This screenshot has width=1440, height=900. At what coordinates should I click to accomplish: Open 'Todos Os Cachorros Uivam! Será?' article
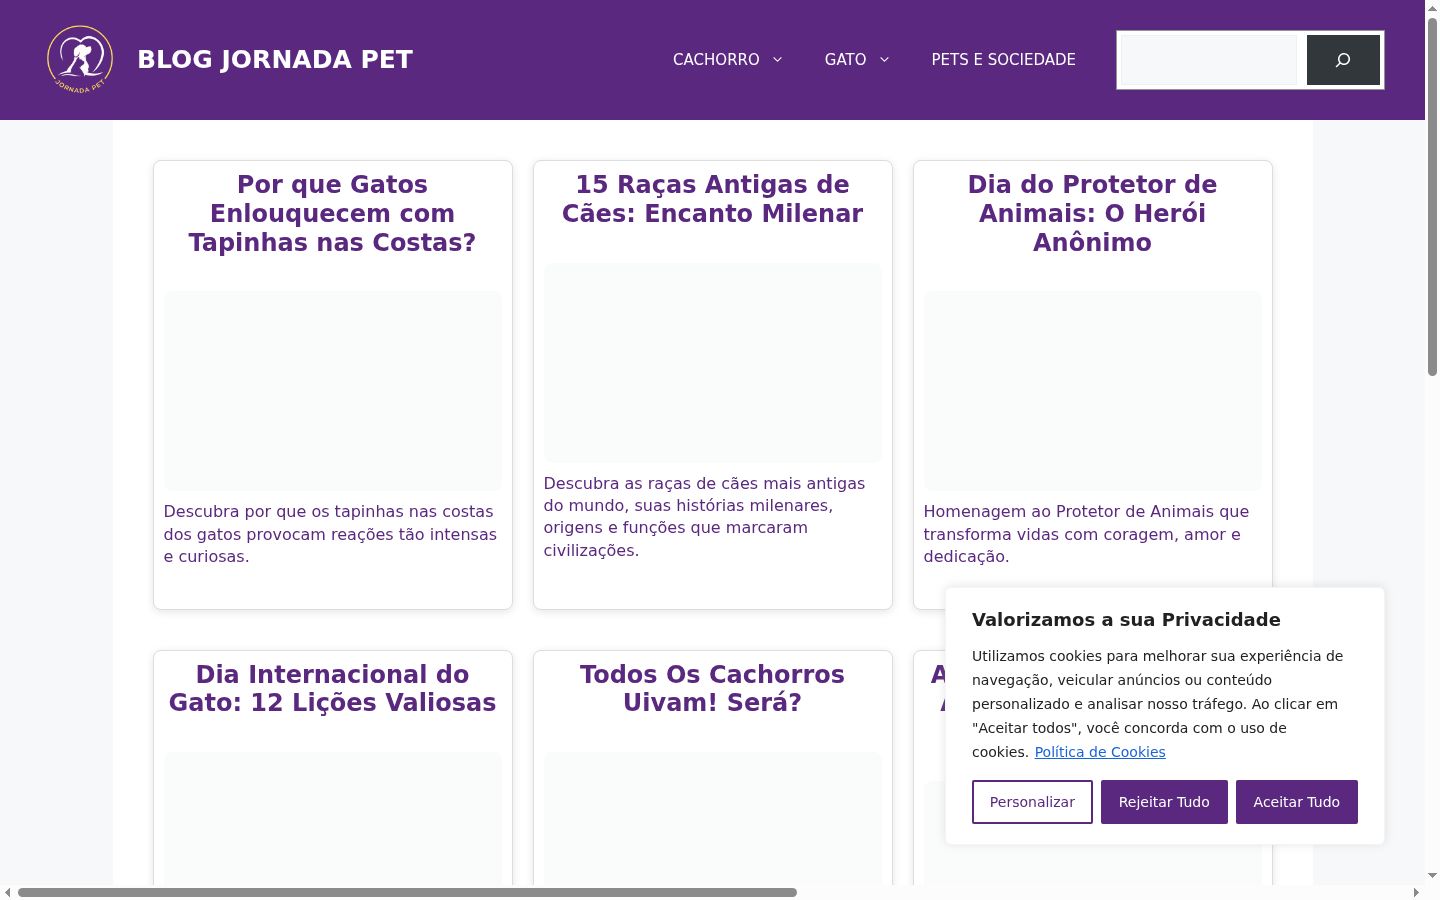[x=712, y=688]
